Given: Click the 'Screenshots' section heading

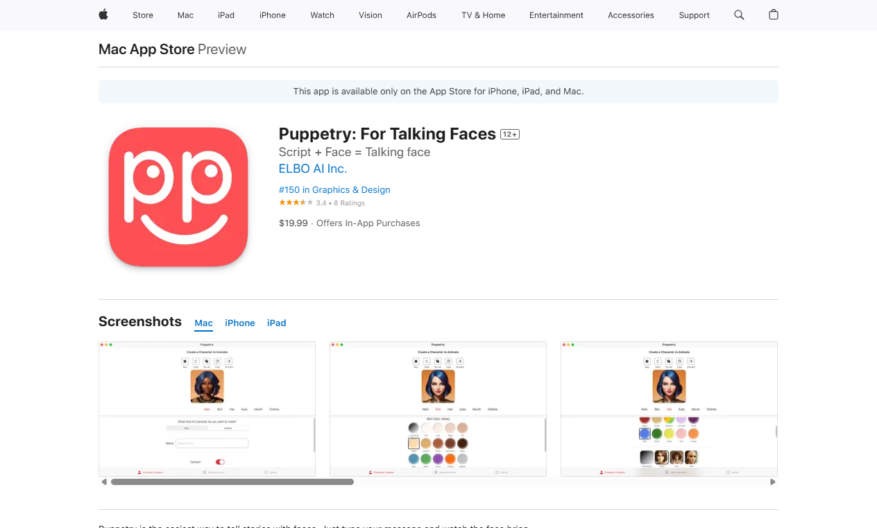Looking at the screenshot, I should 140,322.
